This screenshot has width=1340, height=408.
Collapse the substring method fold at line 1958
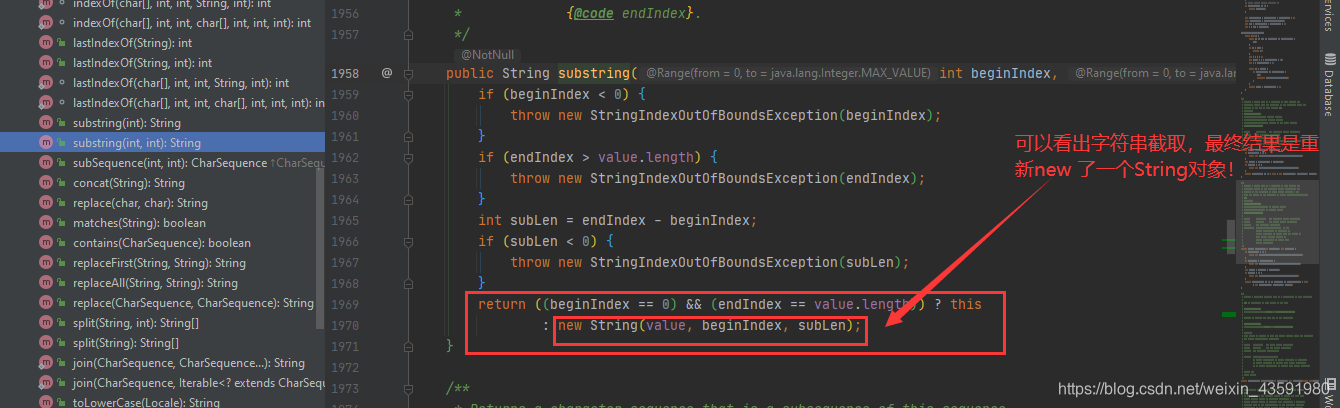click(408, 73)
